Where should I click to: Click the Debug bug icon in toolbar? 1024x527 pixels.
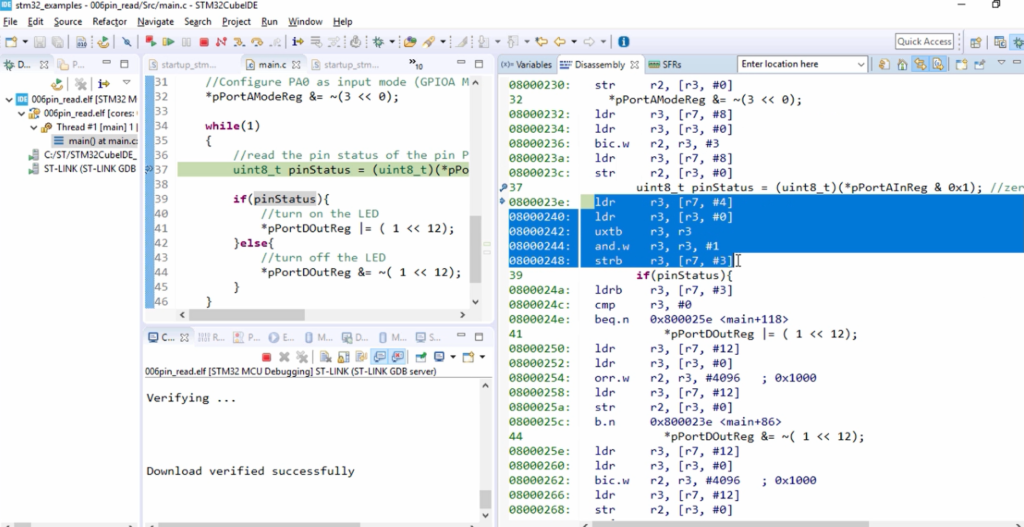click(x=379, y=42)
